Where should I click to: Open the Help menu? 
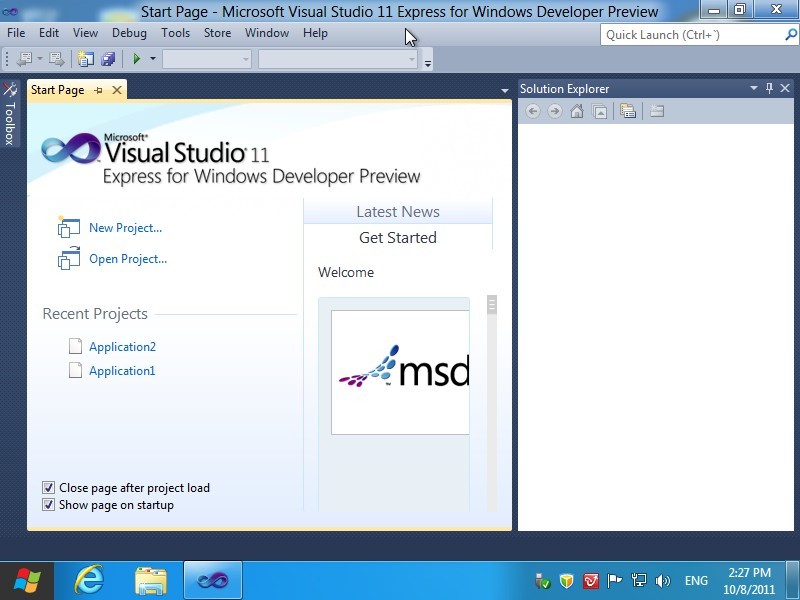point(315,33)
